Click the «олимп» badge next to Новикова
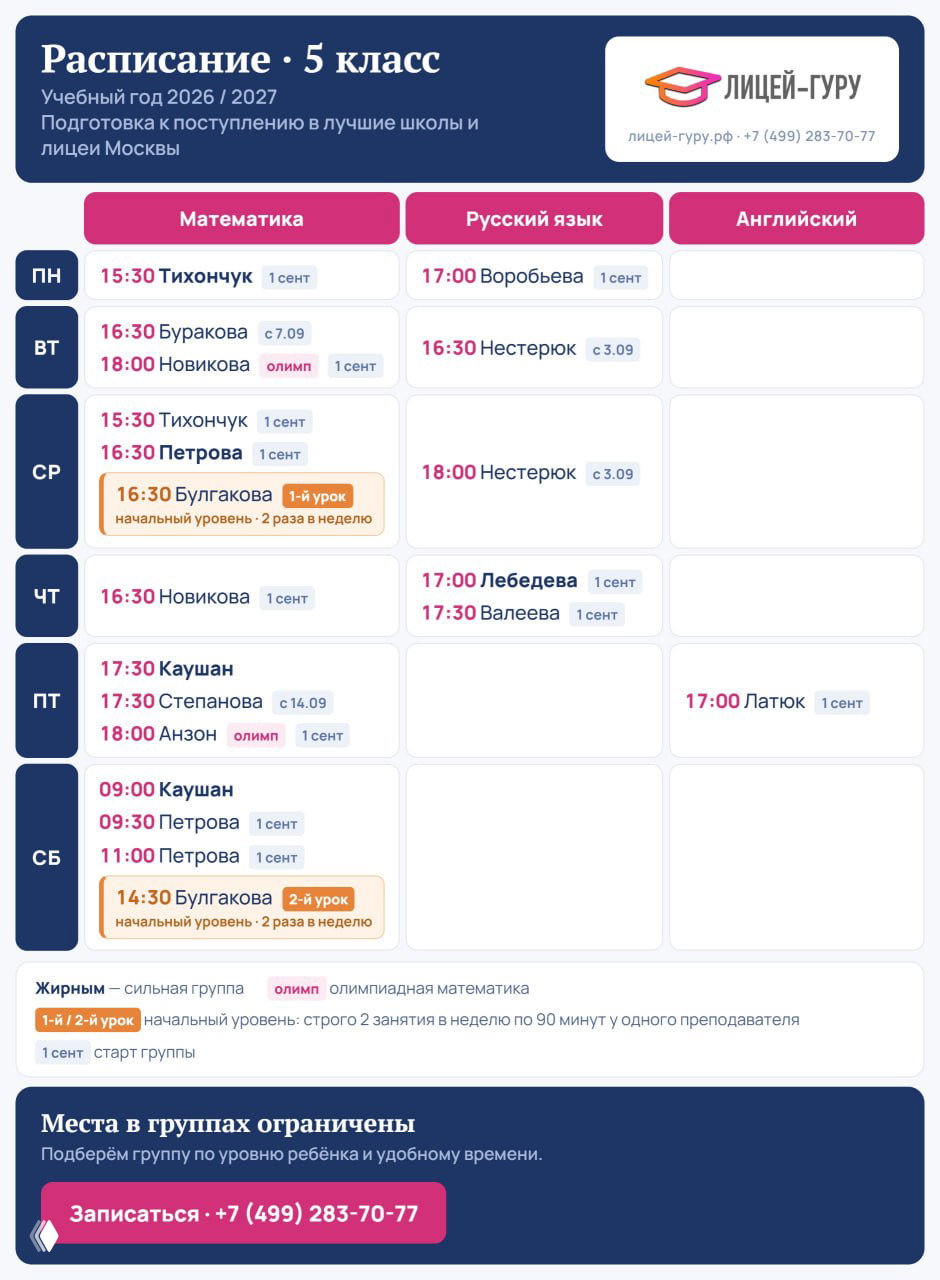940x1280 pixels. [x=289, y=366]
